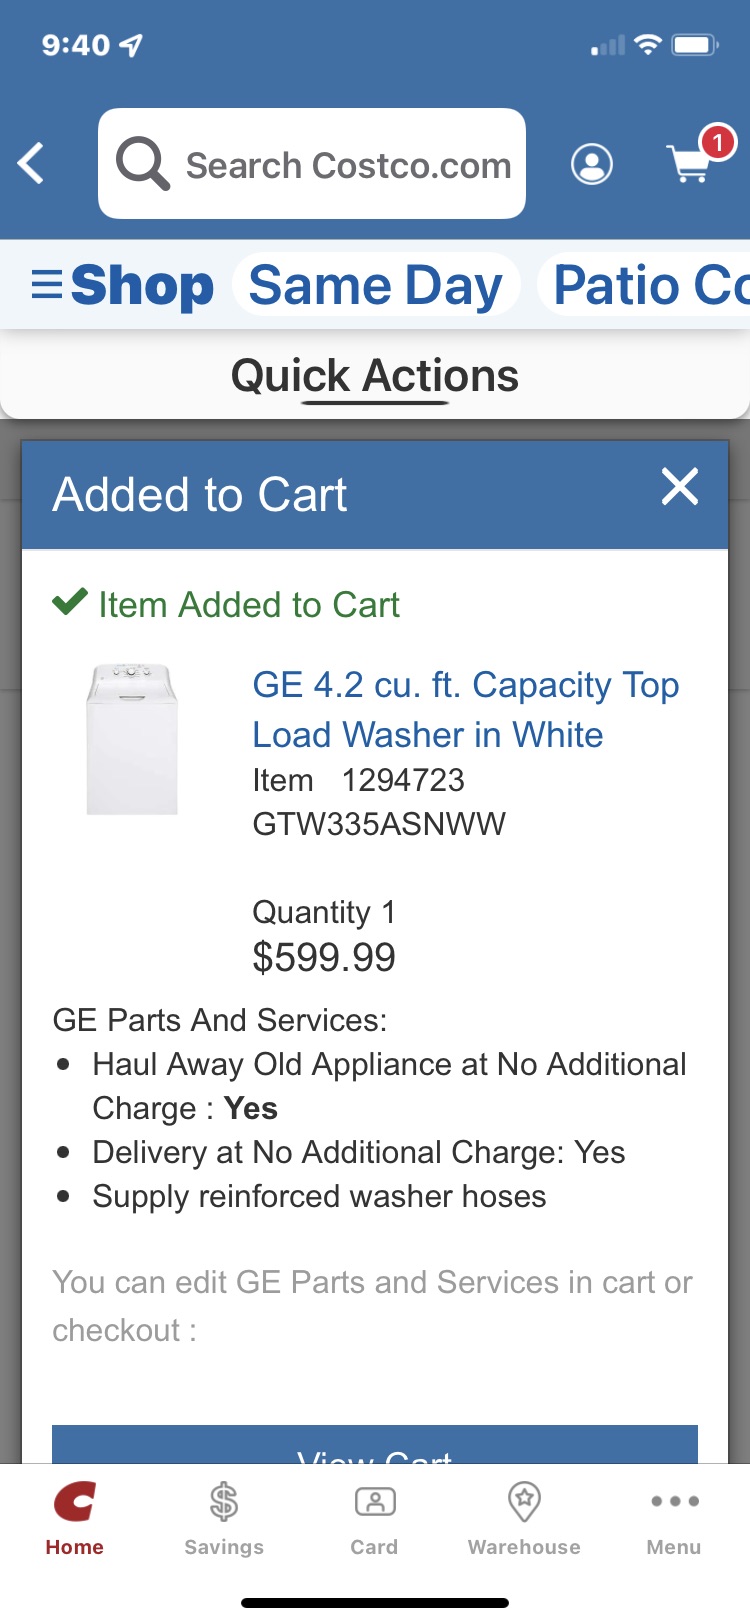Open the Warehouse locator icon
The height and width of the screenshot is (1624, 750).
point(523,1502)
